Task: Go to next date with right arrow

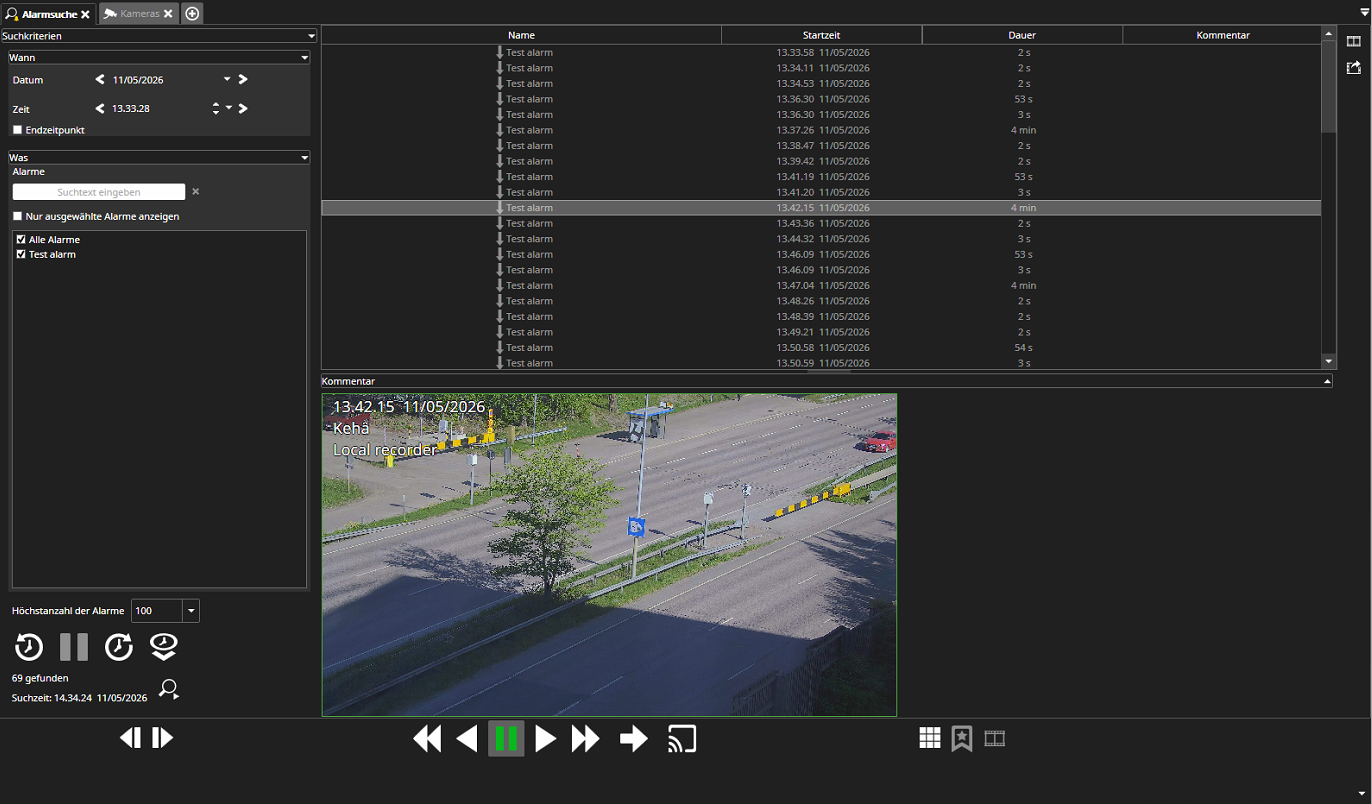Action: (x=243, y=79)
